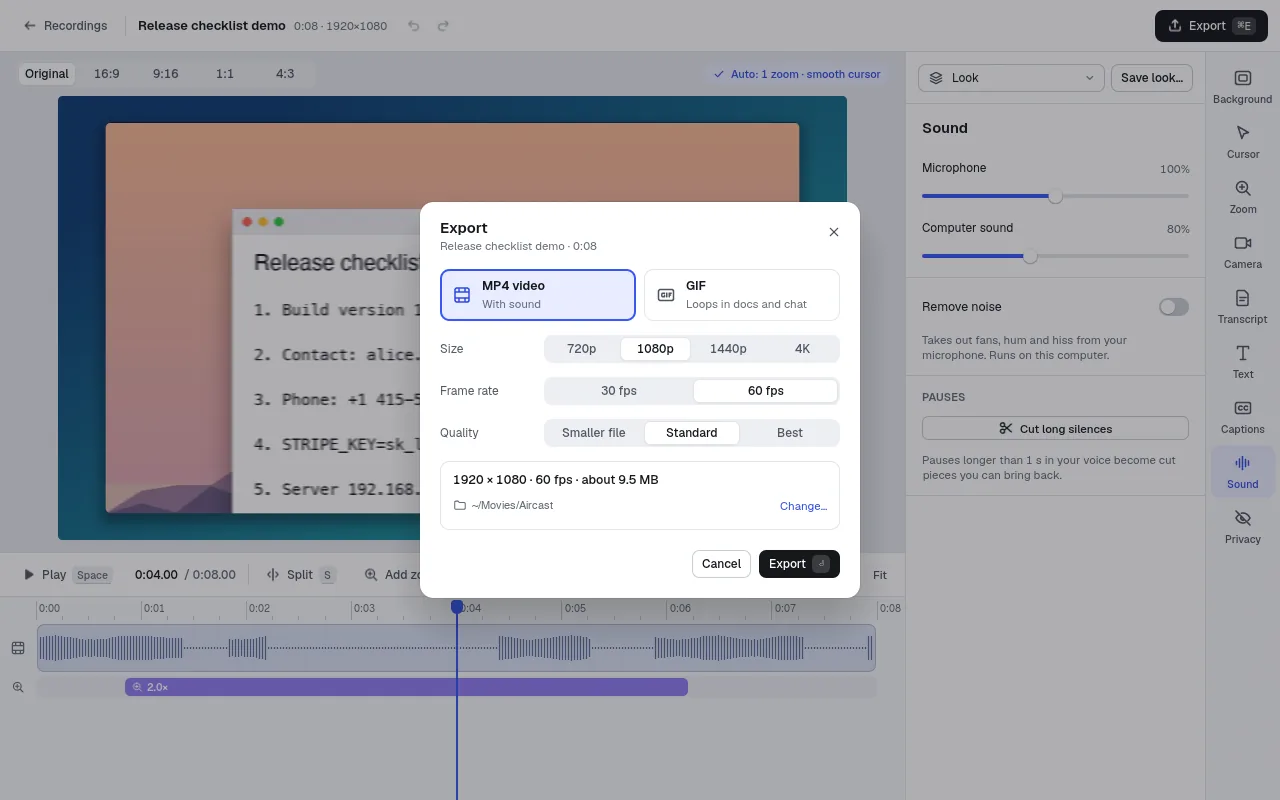Open the Transcript panel
1280x800 pixels.
point(1242,308)
